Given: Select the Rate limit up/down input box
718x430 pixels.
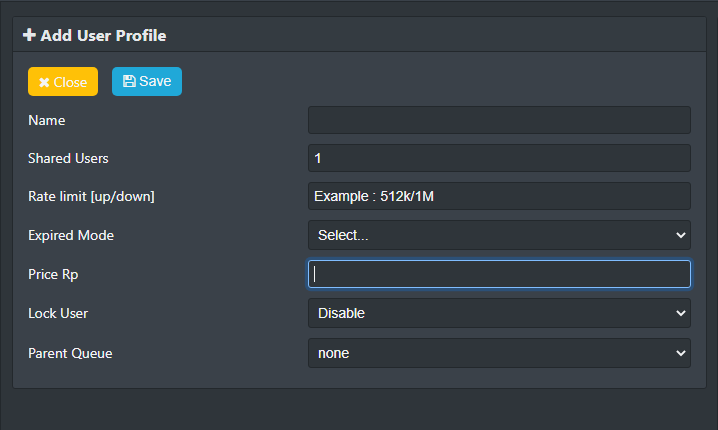Looking at the screenshot, I should coord(499,196).
